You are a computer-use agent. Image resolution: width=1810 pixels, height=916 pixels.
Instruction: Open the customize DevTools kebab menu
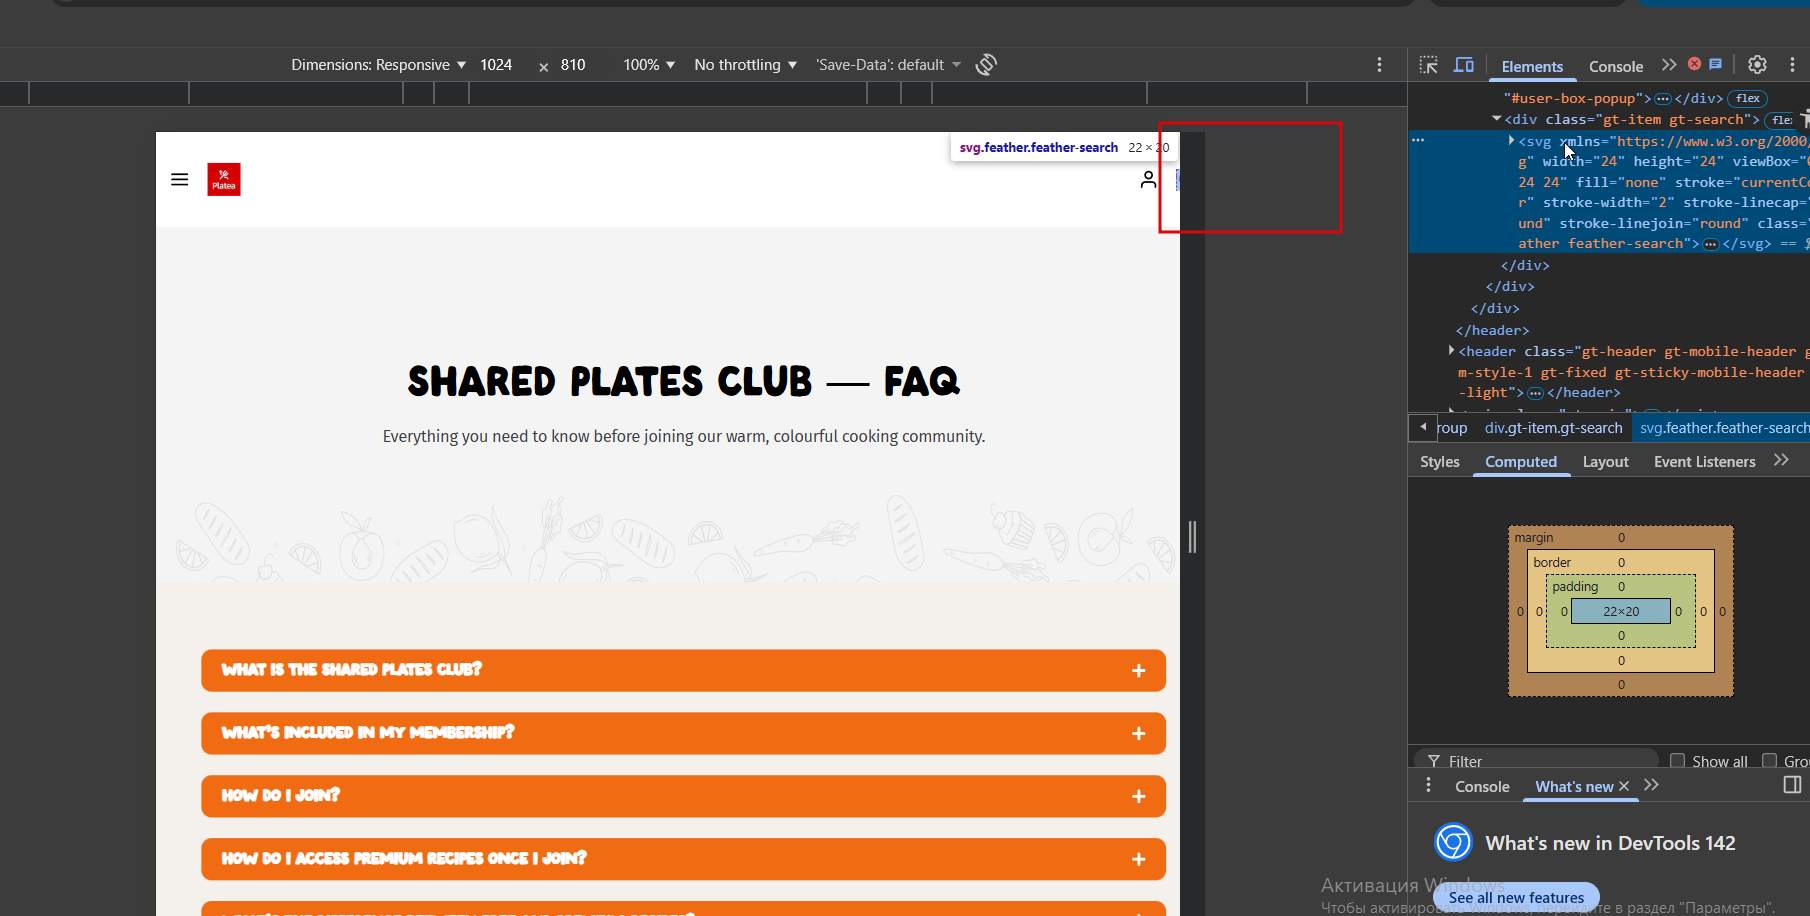coord(1792,65)
